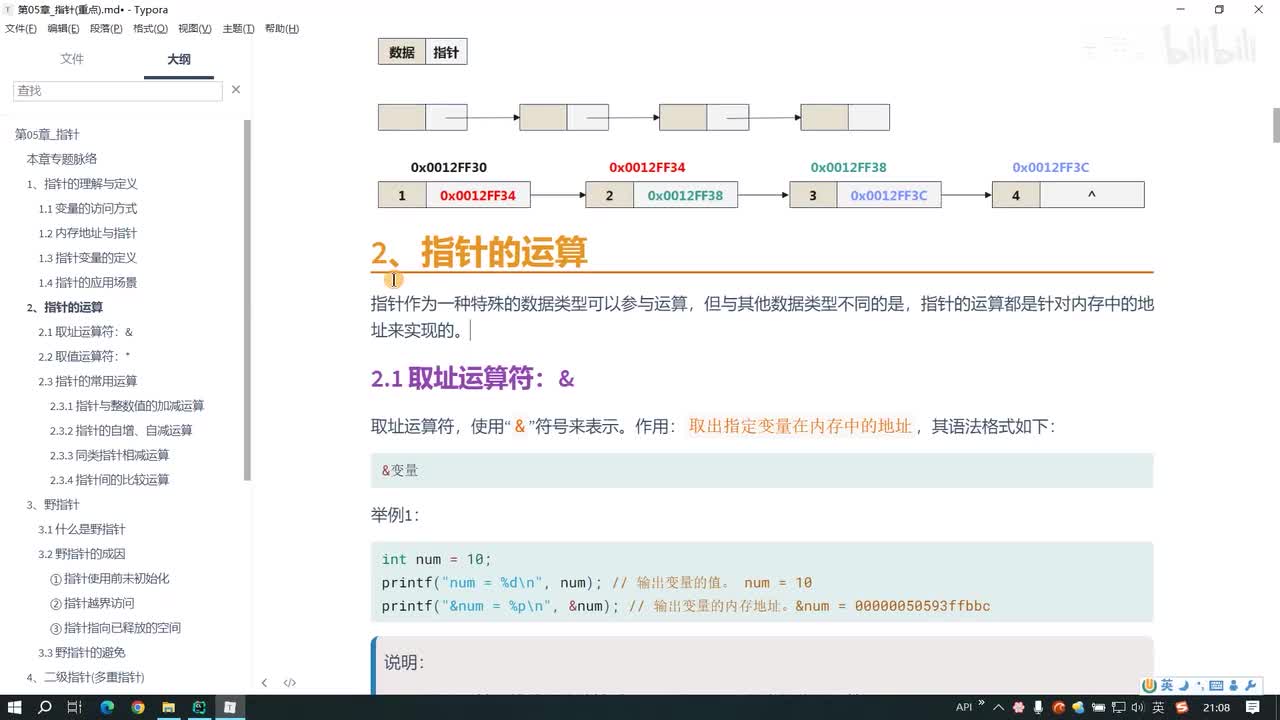Open the 格式(O) menu
This screenshot has height=720, width=1280.
tap(150, 29)
